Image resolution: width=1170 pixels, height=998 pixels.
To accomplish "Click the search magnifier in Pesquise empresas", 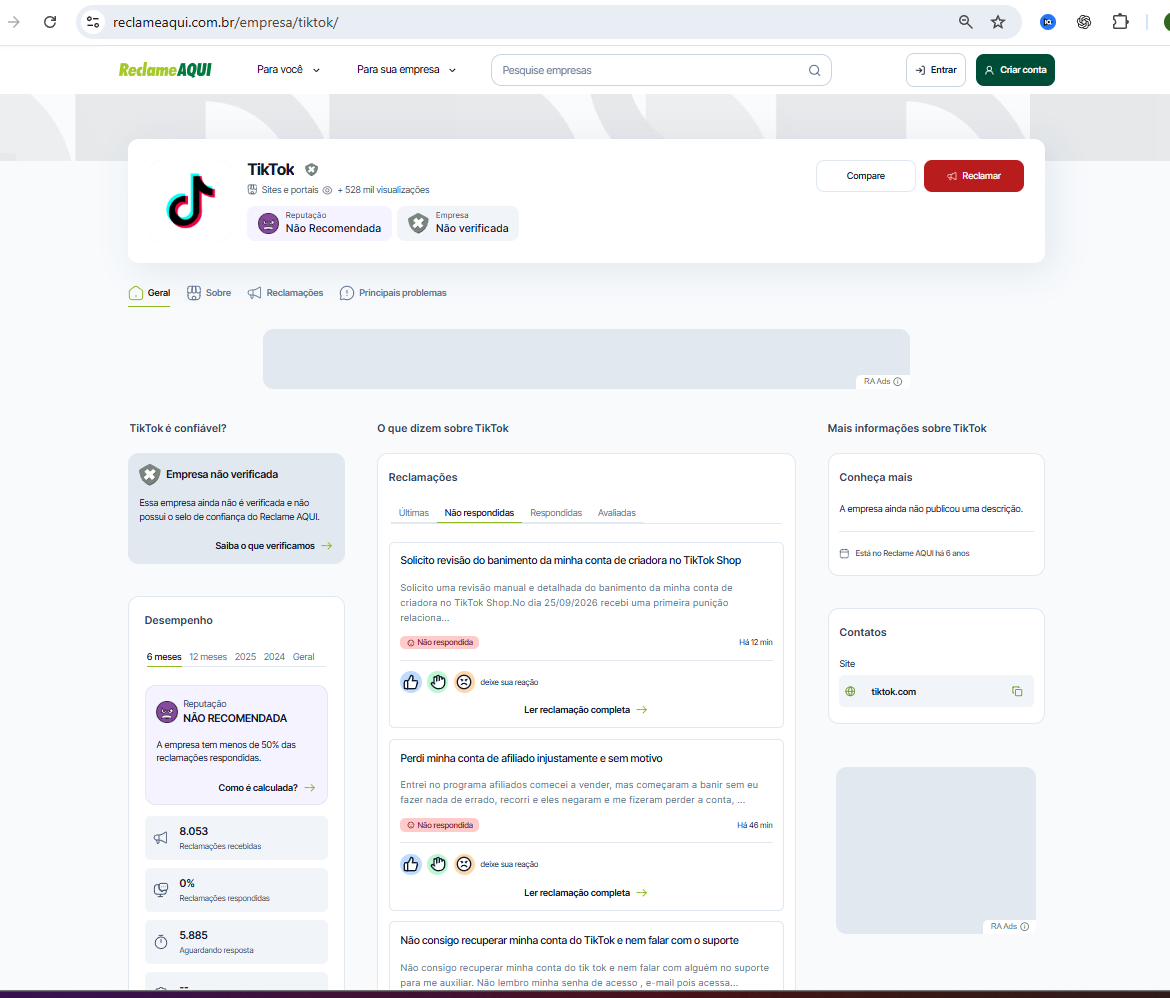I will (814, 70).
